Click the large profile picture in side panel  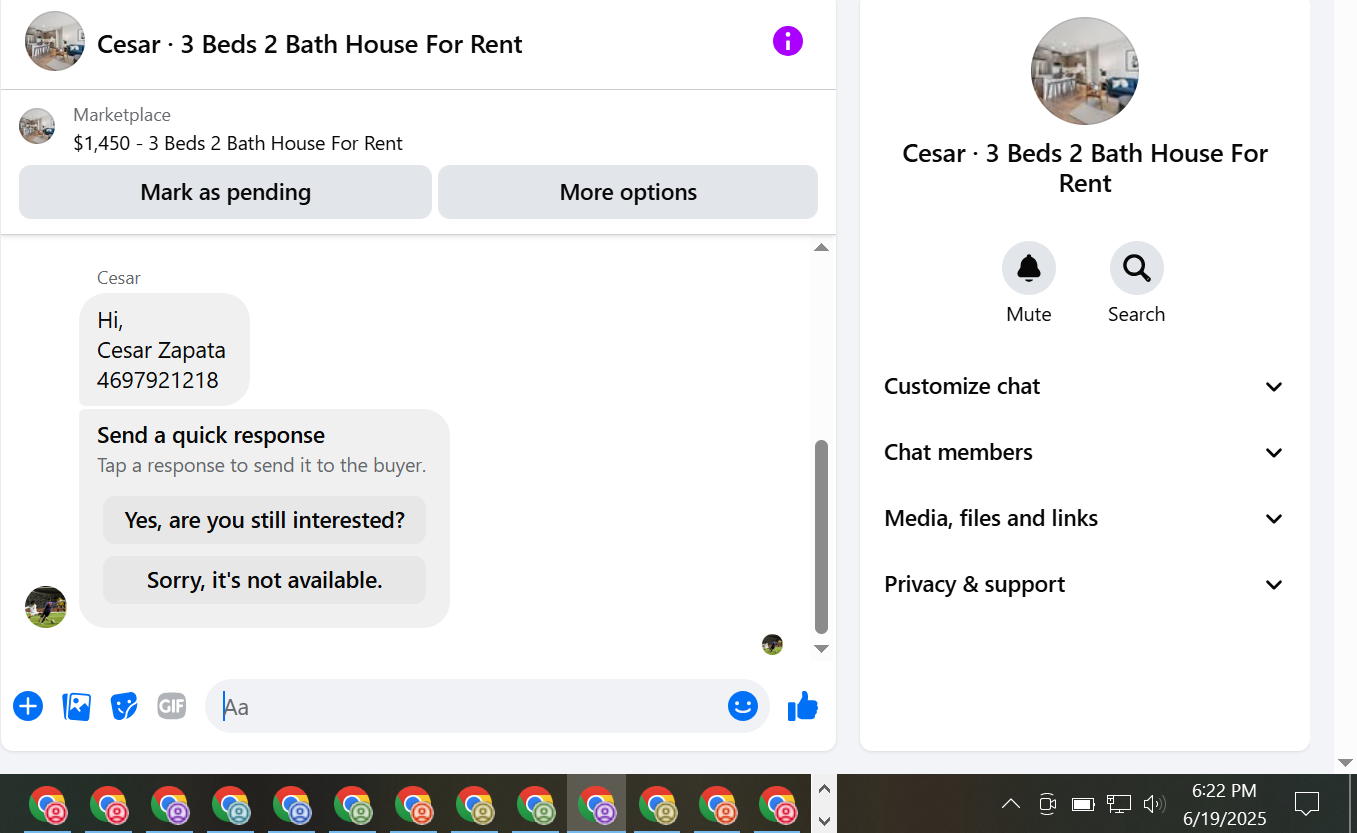pyautogui.click(x=1085, y=71)
